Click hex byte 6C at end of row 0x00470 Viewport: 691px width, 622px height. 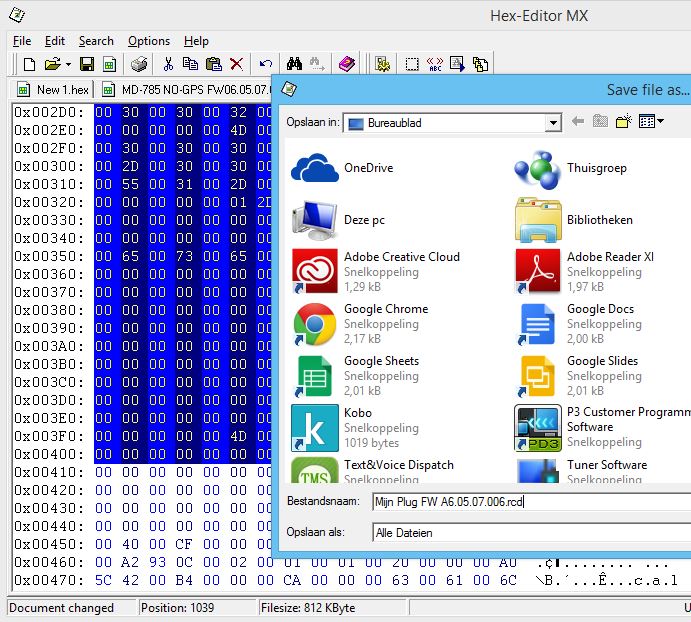pyautogui.click(x=508, y=580)
